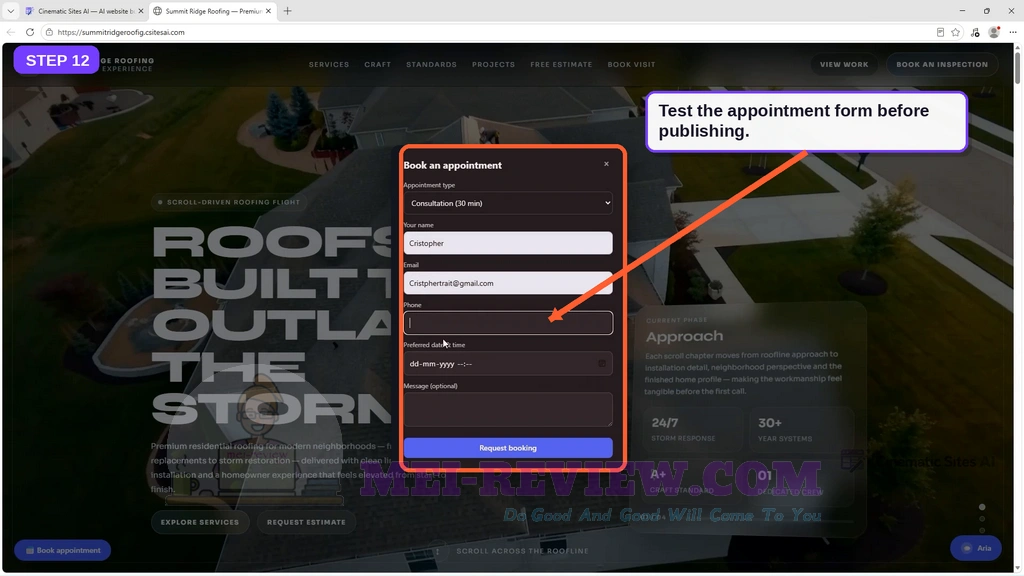This screenshot has width=1024, height=576.
Task: Open the tab search dropdown arrow
Action: pyautogui.click(x=10, y=11)
